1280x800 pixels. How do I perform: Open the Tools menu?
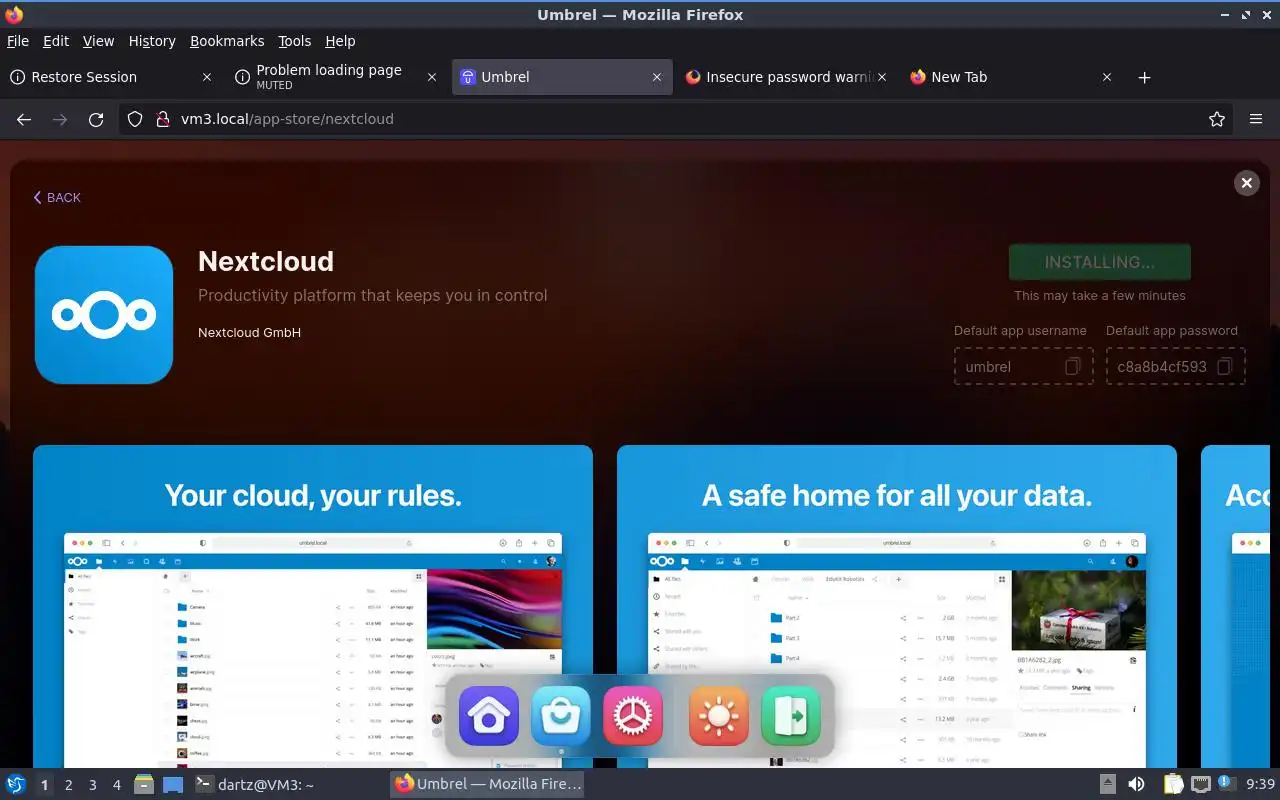click(x=295, y=41)
